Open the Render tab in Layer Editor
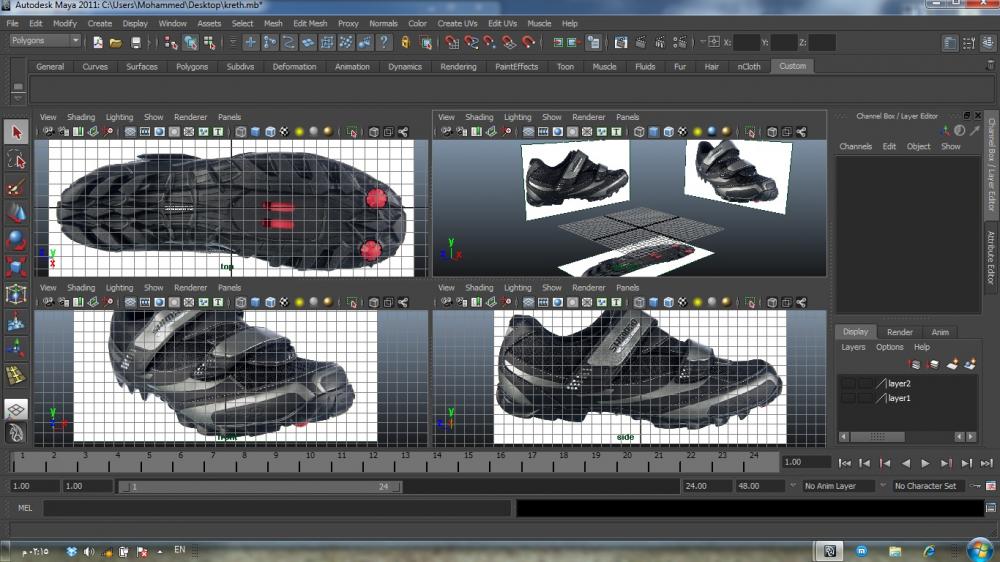Screen dimensions: 1000x562 tap(900, 332)
